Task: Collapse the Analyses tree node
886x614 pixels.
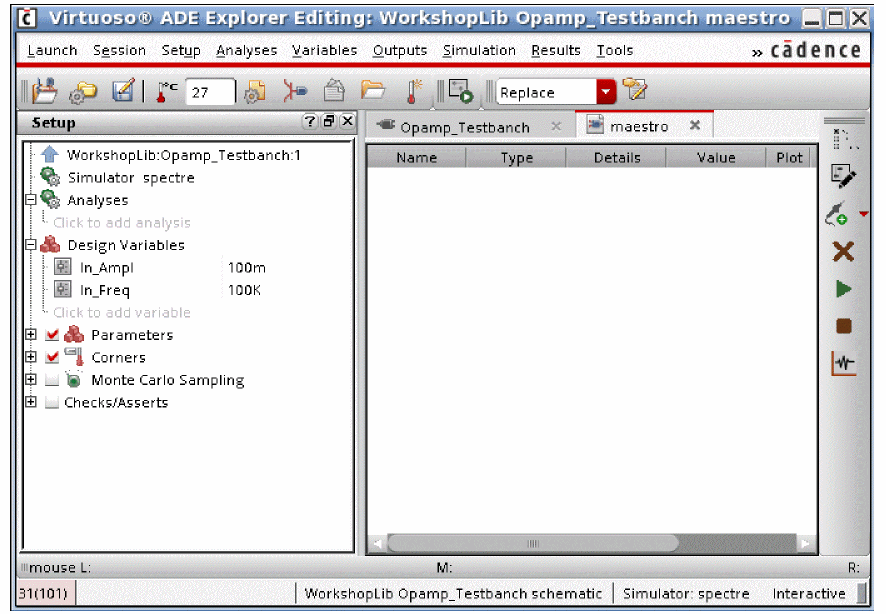Action: tap(31, 199)
